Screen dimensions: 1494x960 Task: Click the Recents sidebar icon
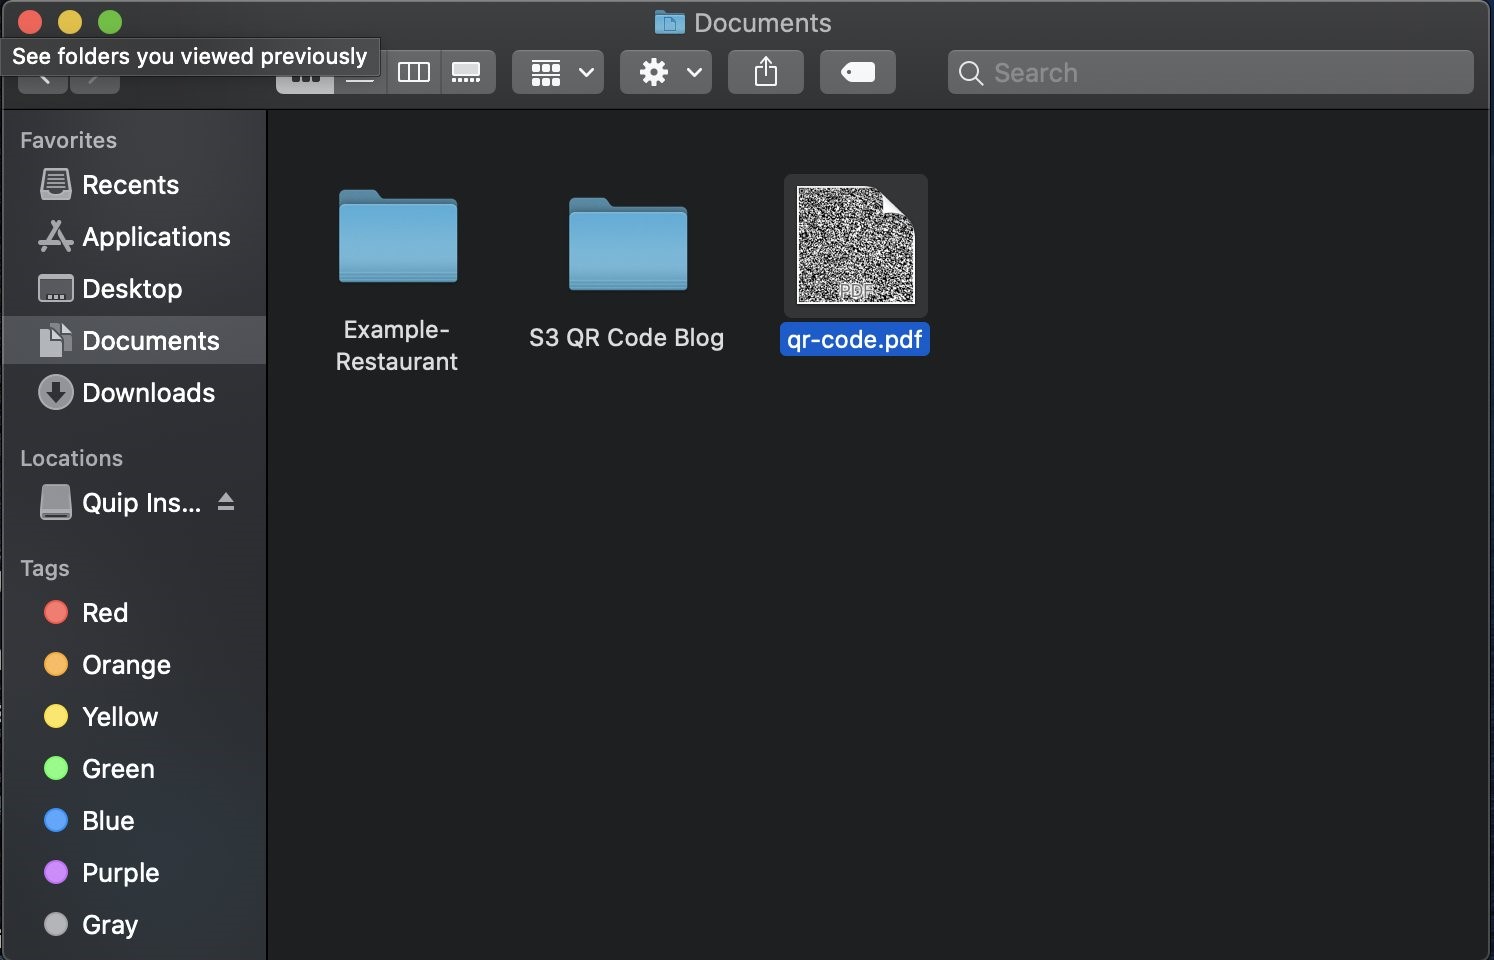point(56,185)
